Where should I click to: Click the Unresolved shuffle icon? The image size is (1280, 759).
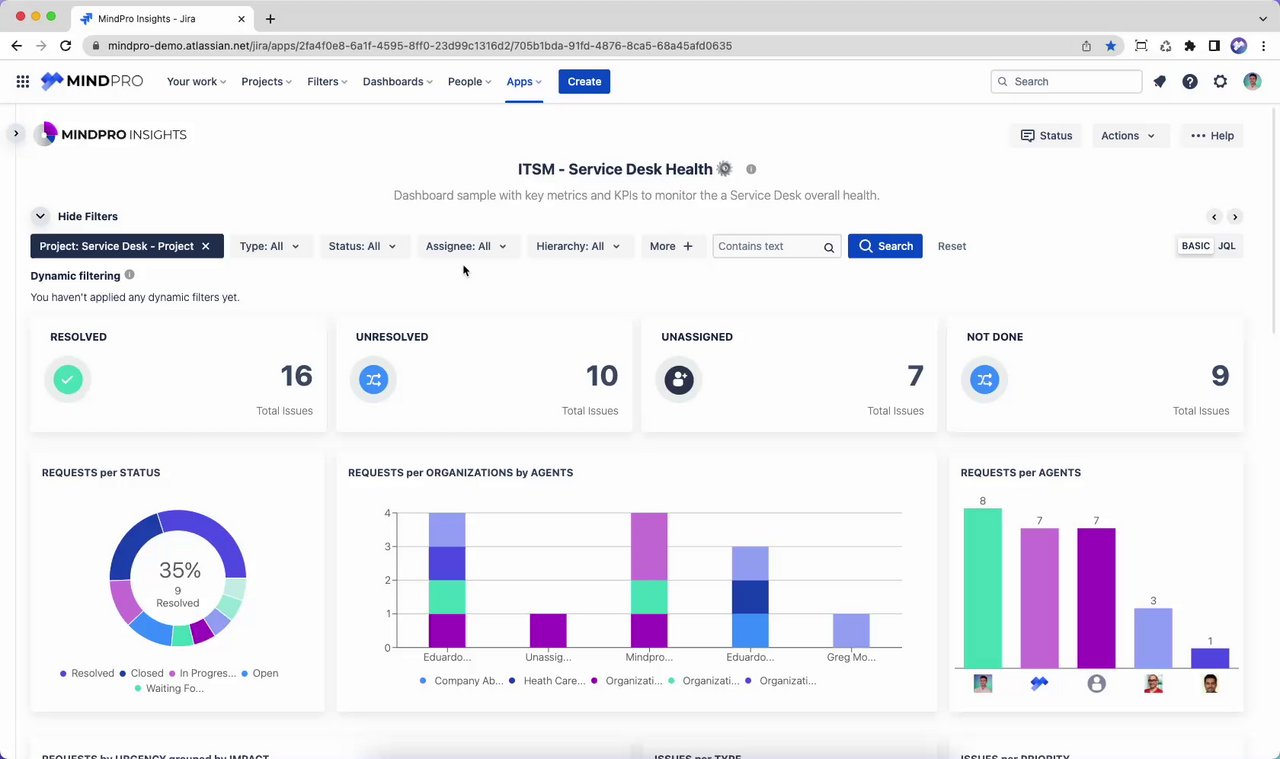374,379
